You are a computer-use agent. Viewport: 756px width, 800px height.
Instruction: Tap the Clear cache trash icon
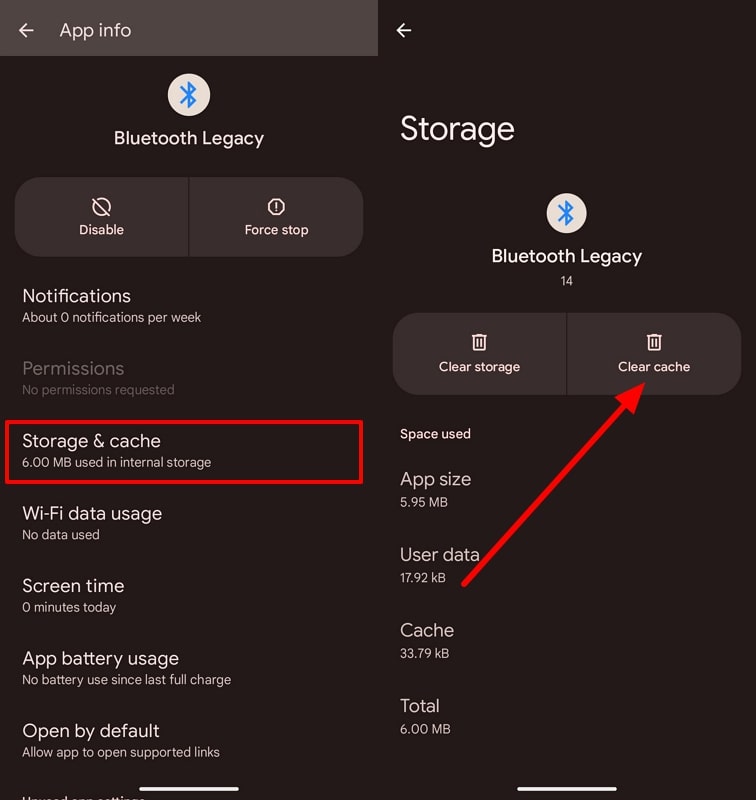point(654,342)
